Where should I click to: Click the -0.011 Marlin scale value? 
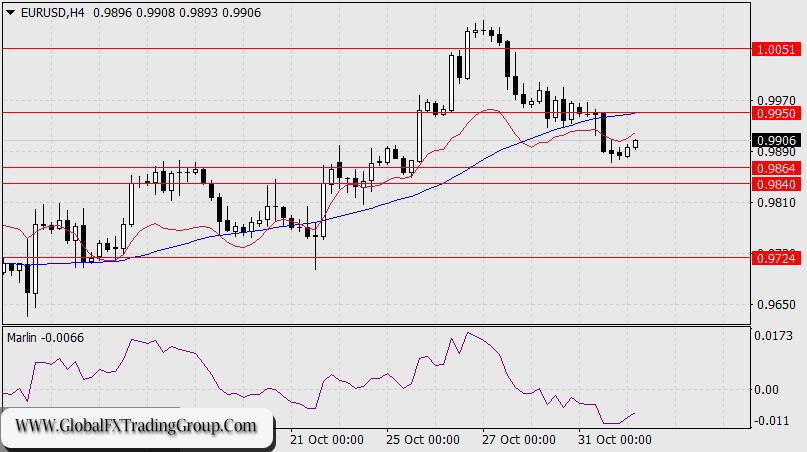(771, 421)
